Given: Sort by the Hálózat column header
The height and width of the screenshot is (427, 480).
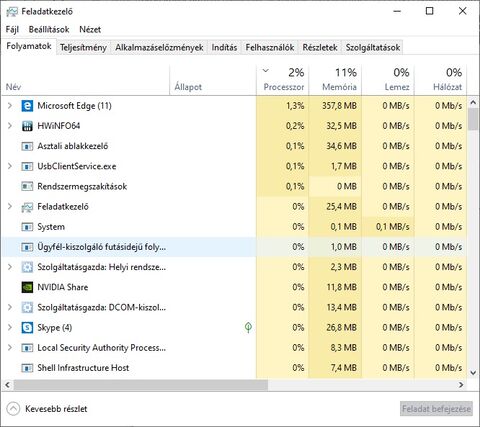Looking at the screenshot, I should click(440, 80).
